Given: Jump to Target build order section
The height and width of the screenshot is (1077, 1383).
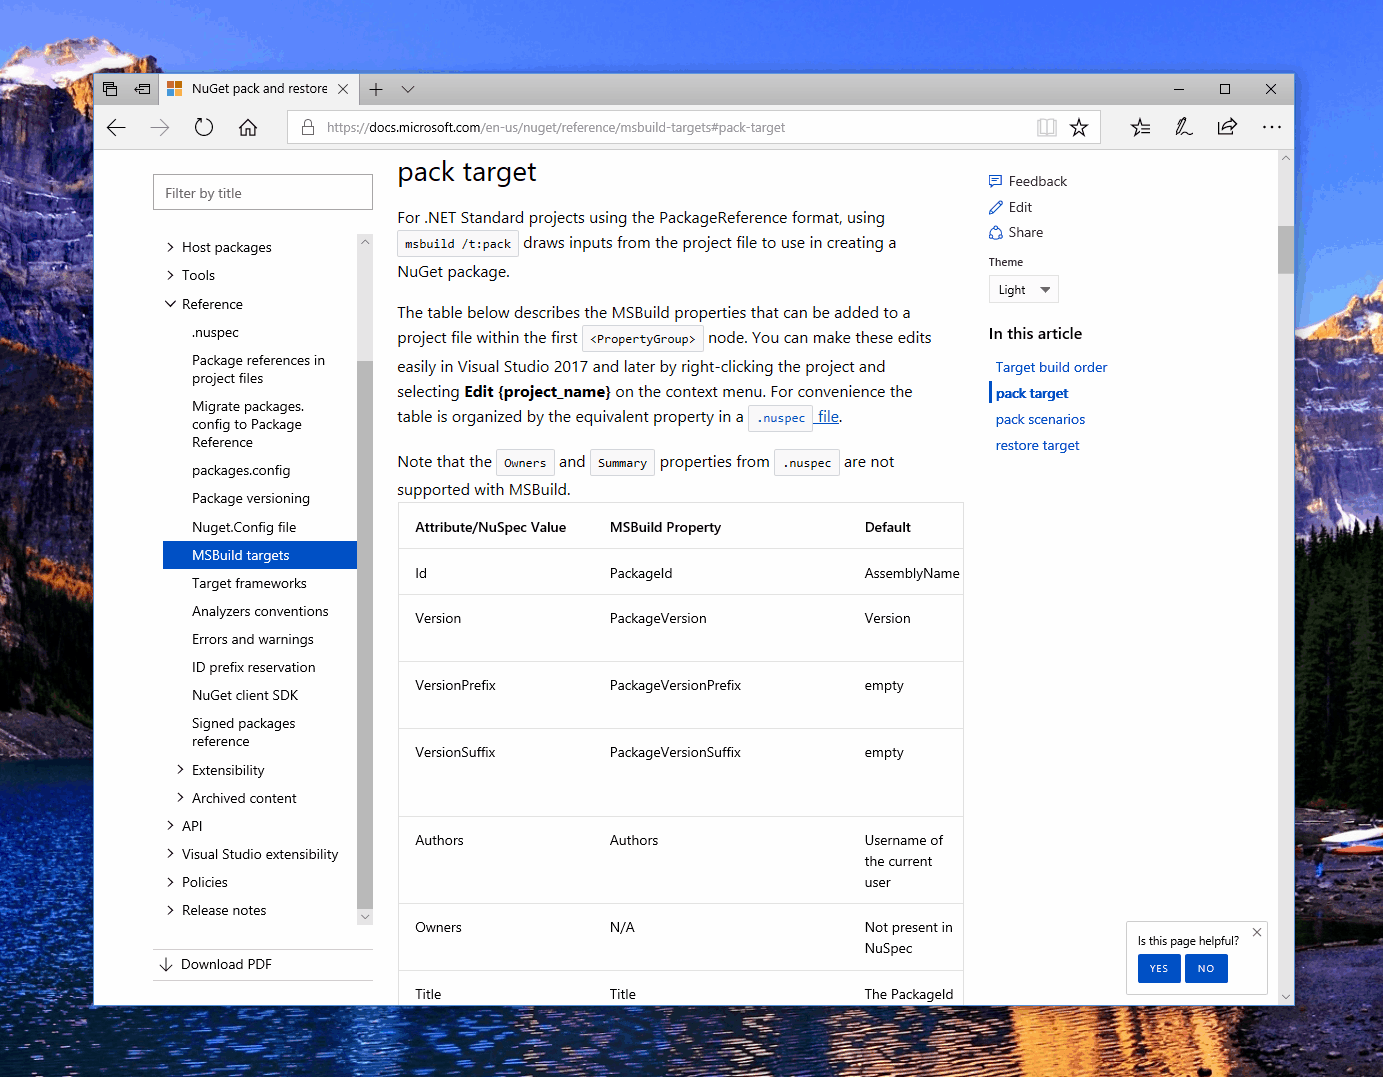Looking at the screenshot, I should pos(1051,367).
